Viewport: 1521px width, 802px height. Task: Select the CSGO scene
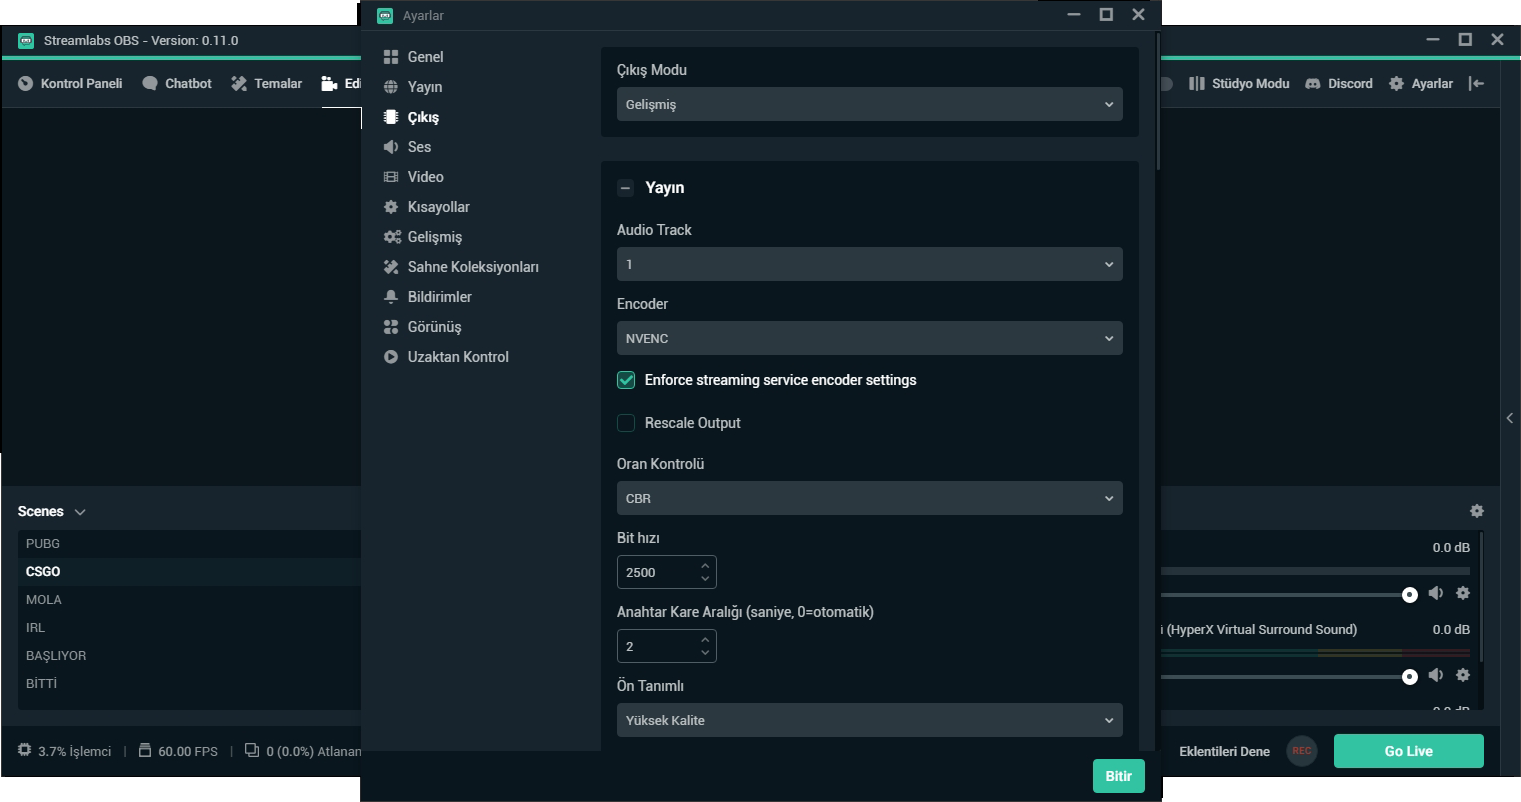(x=189, y=572)
